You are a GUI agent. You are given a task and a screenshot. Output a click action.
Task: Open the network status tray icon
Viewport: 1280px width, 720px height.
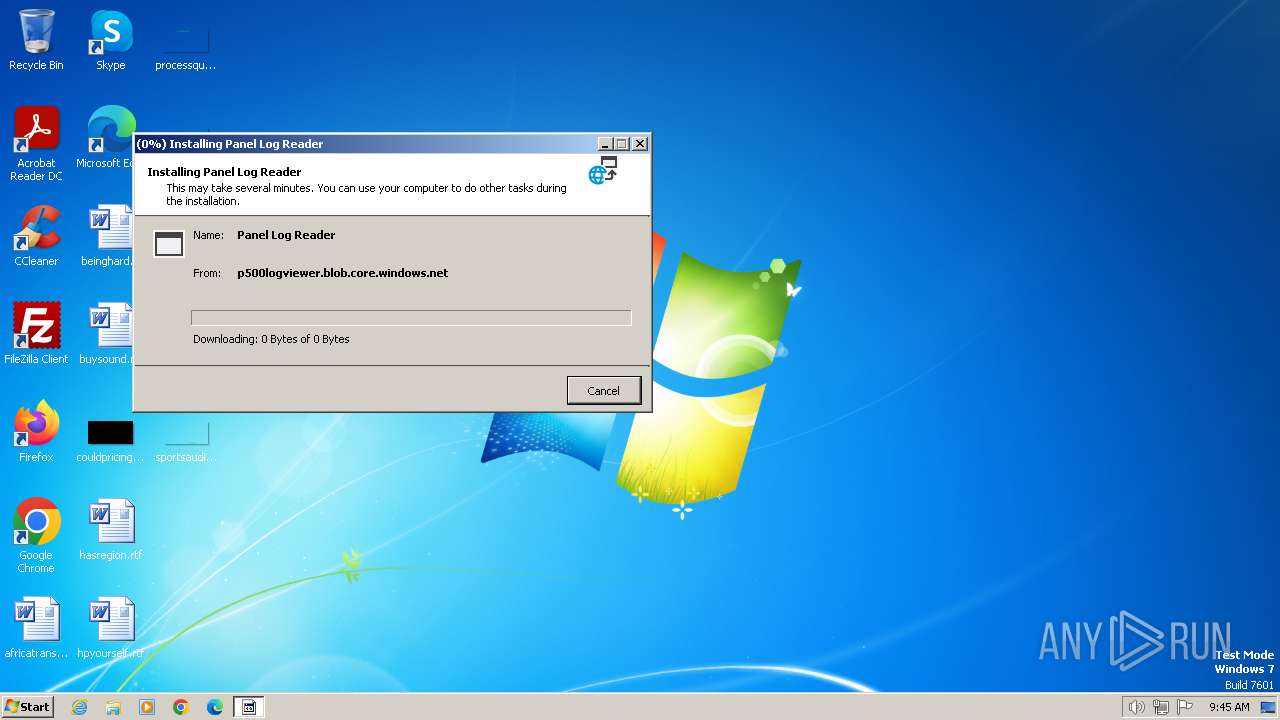(1161, 707)
